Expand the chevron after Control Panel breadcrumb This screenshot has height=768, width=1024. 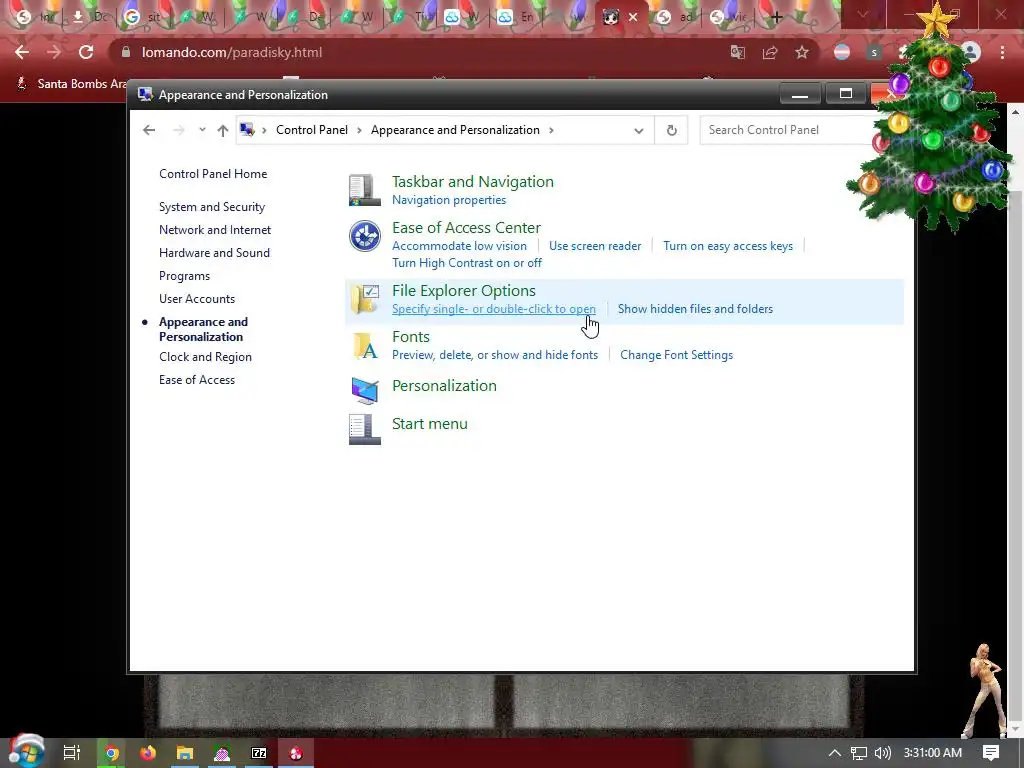[x=359, y=130]
